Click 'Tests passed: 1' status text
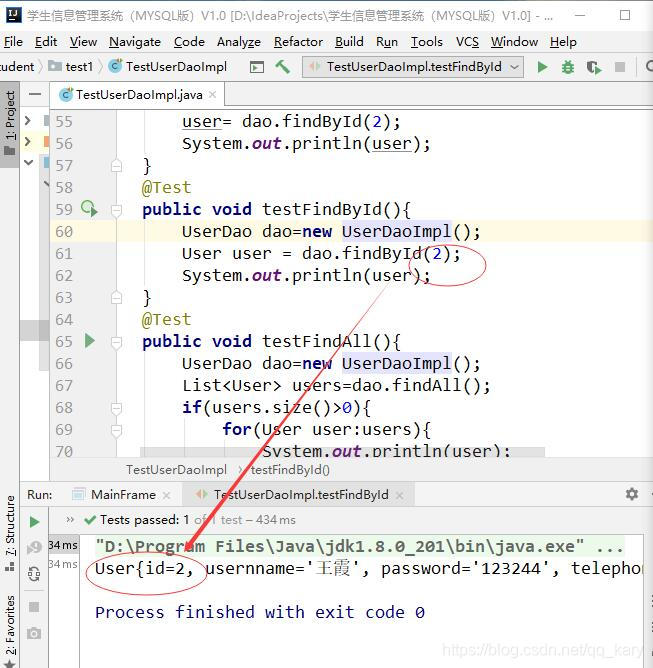 tap(145, 520)
